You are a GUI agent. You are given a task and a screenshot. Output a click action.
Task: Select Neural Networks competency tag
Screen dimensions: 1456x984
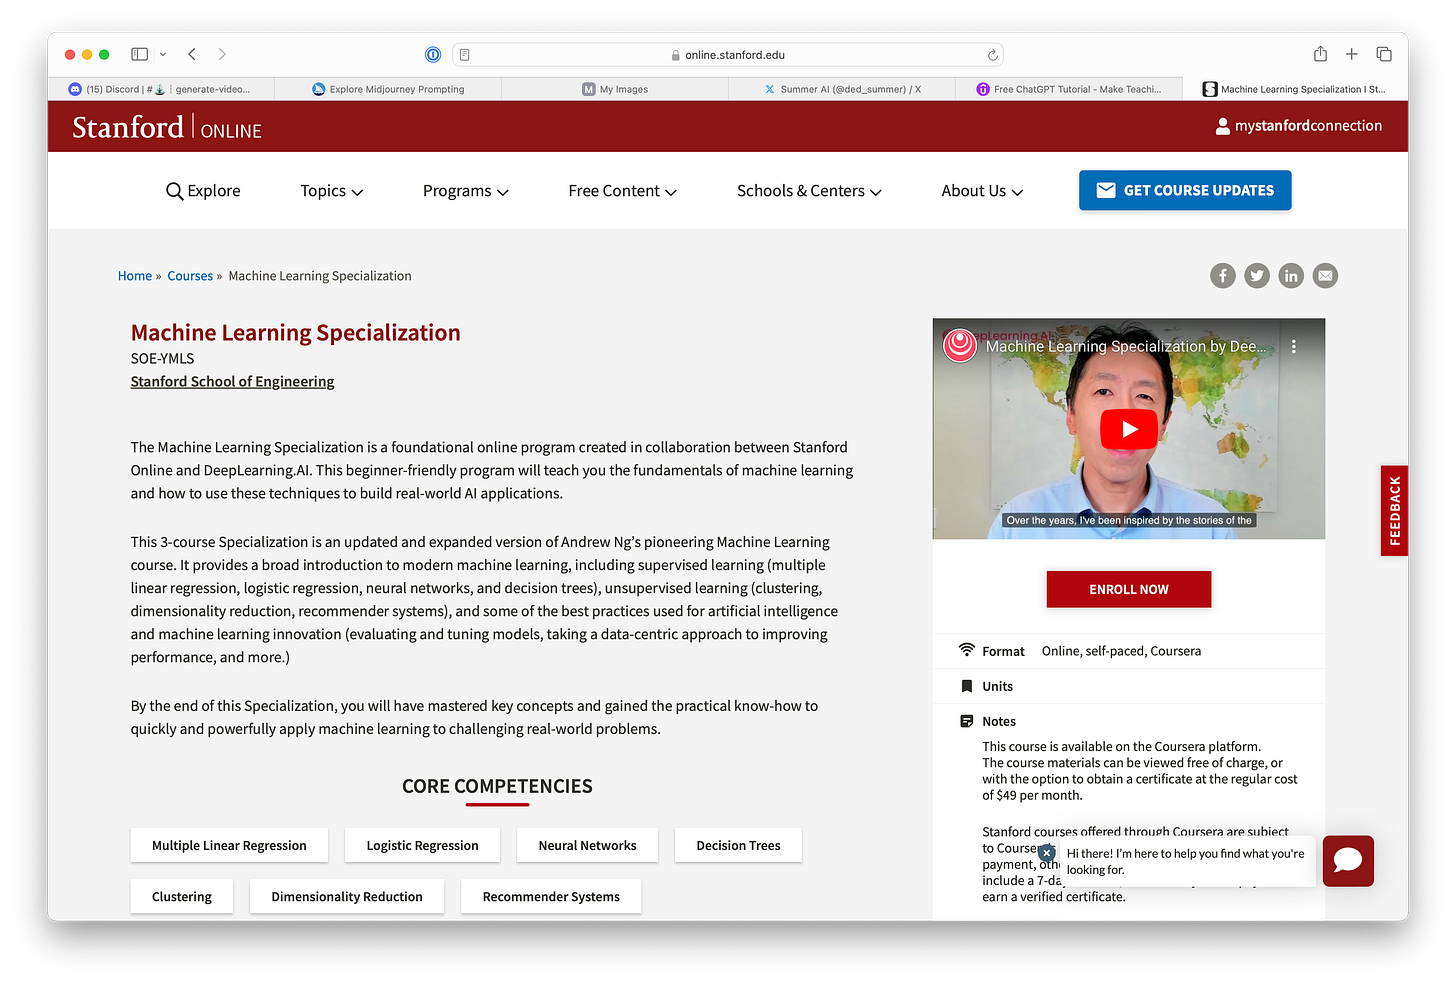(587, 845)
